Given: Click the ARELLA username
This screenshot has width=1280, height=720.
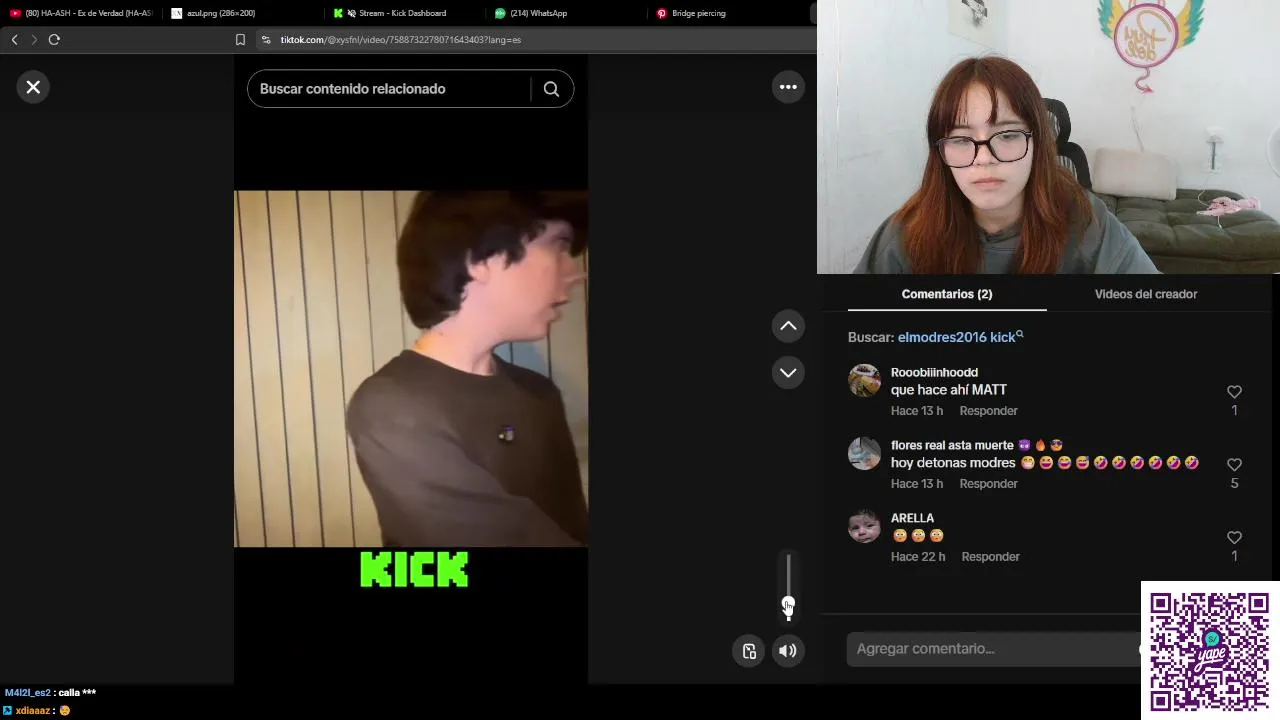Looking at the screenshot, I should (x=912, y=518).
